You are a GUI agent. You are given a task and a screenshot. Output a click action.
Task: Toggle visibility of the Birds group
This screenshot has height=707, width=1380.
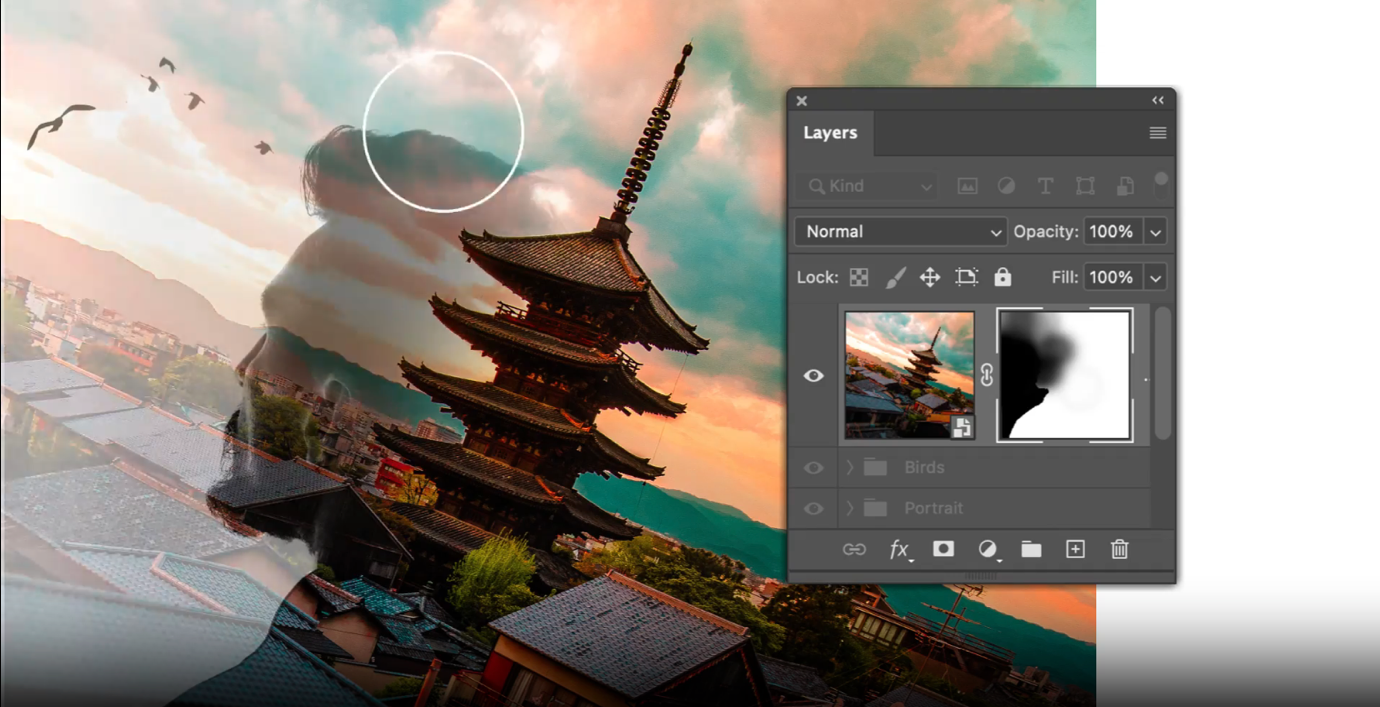[x=813, y=467]
